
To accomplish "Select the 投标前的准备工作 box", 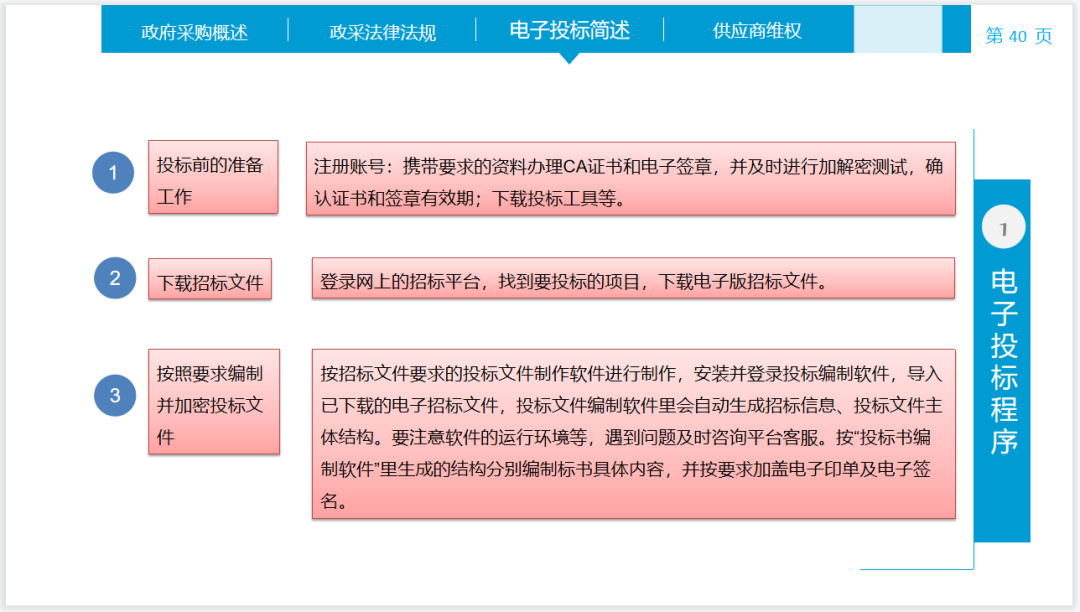I will coord(214,178).
